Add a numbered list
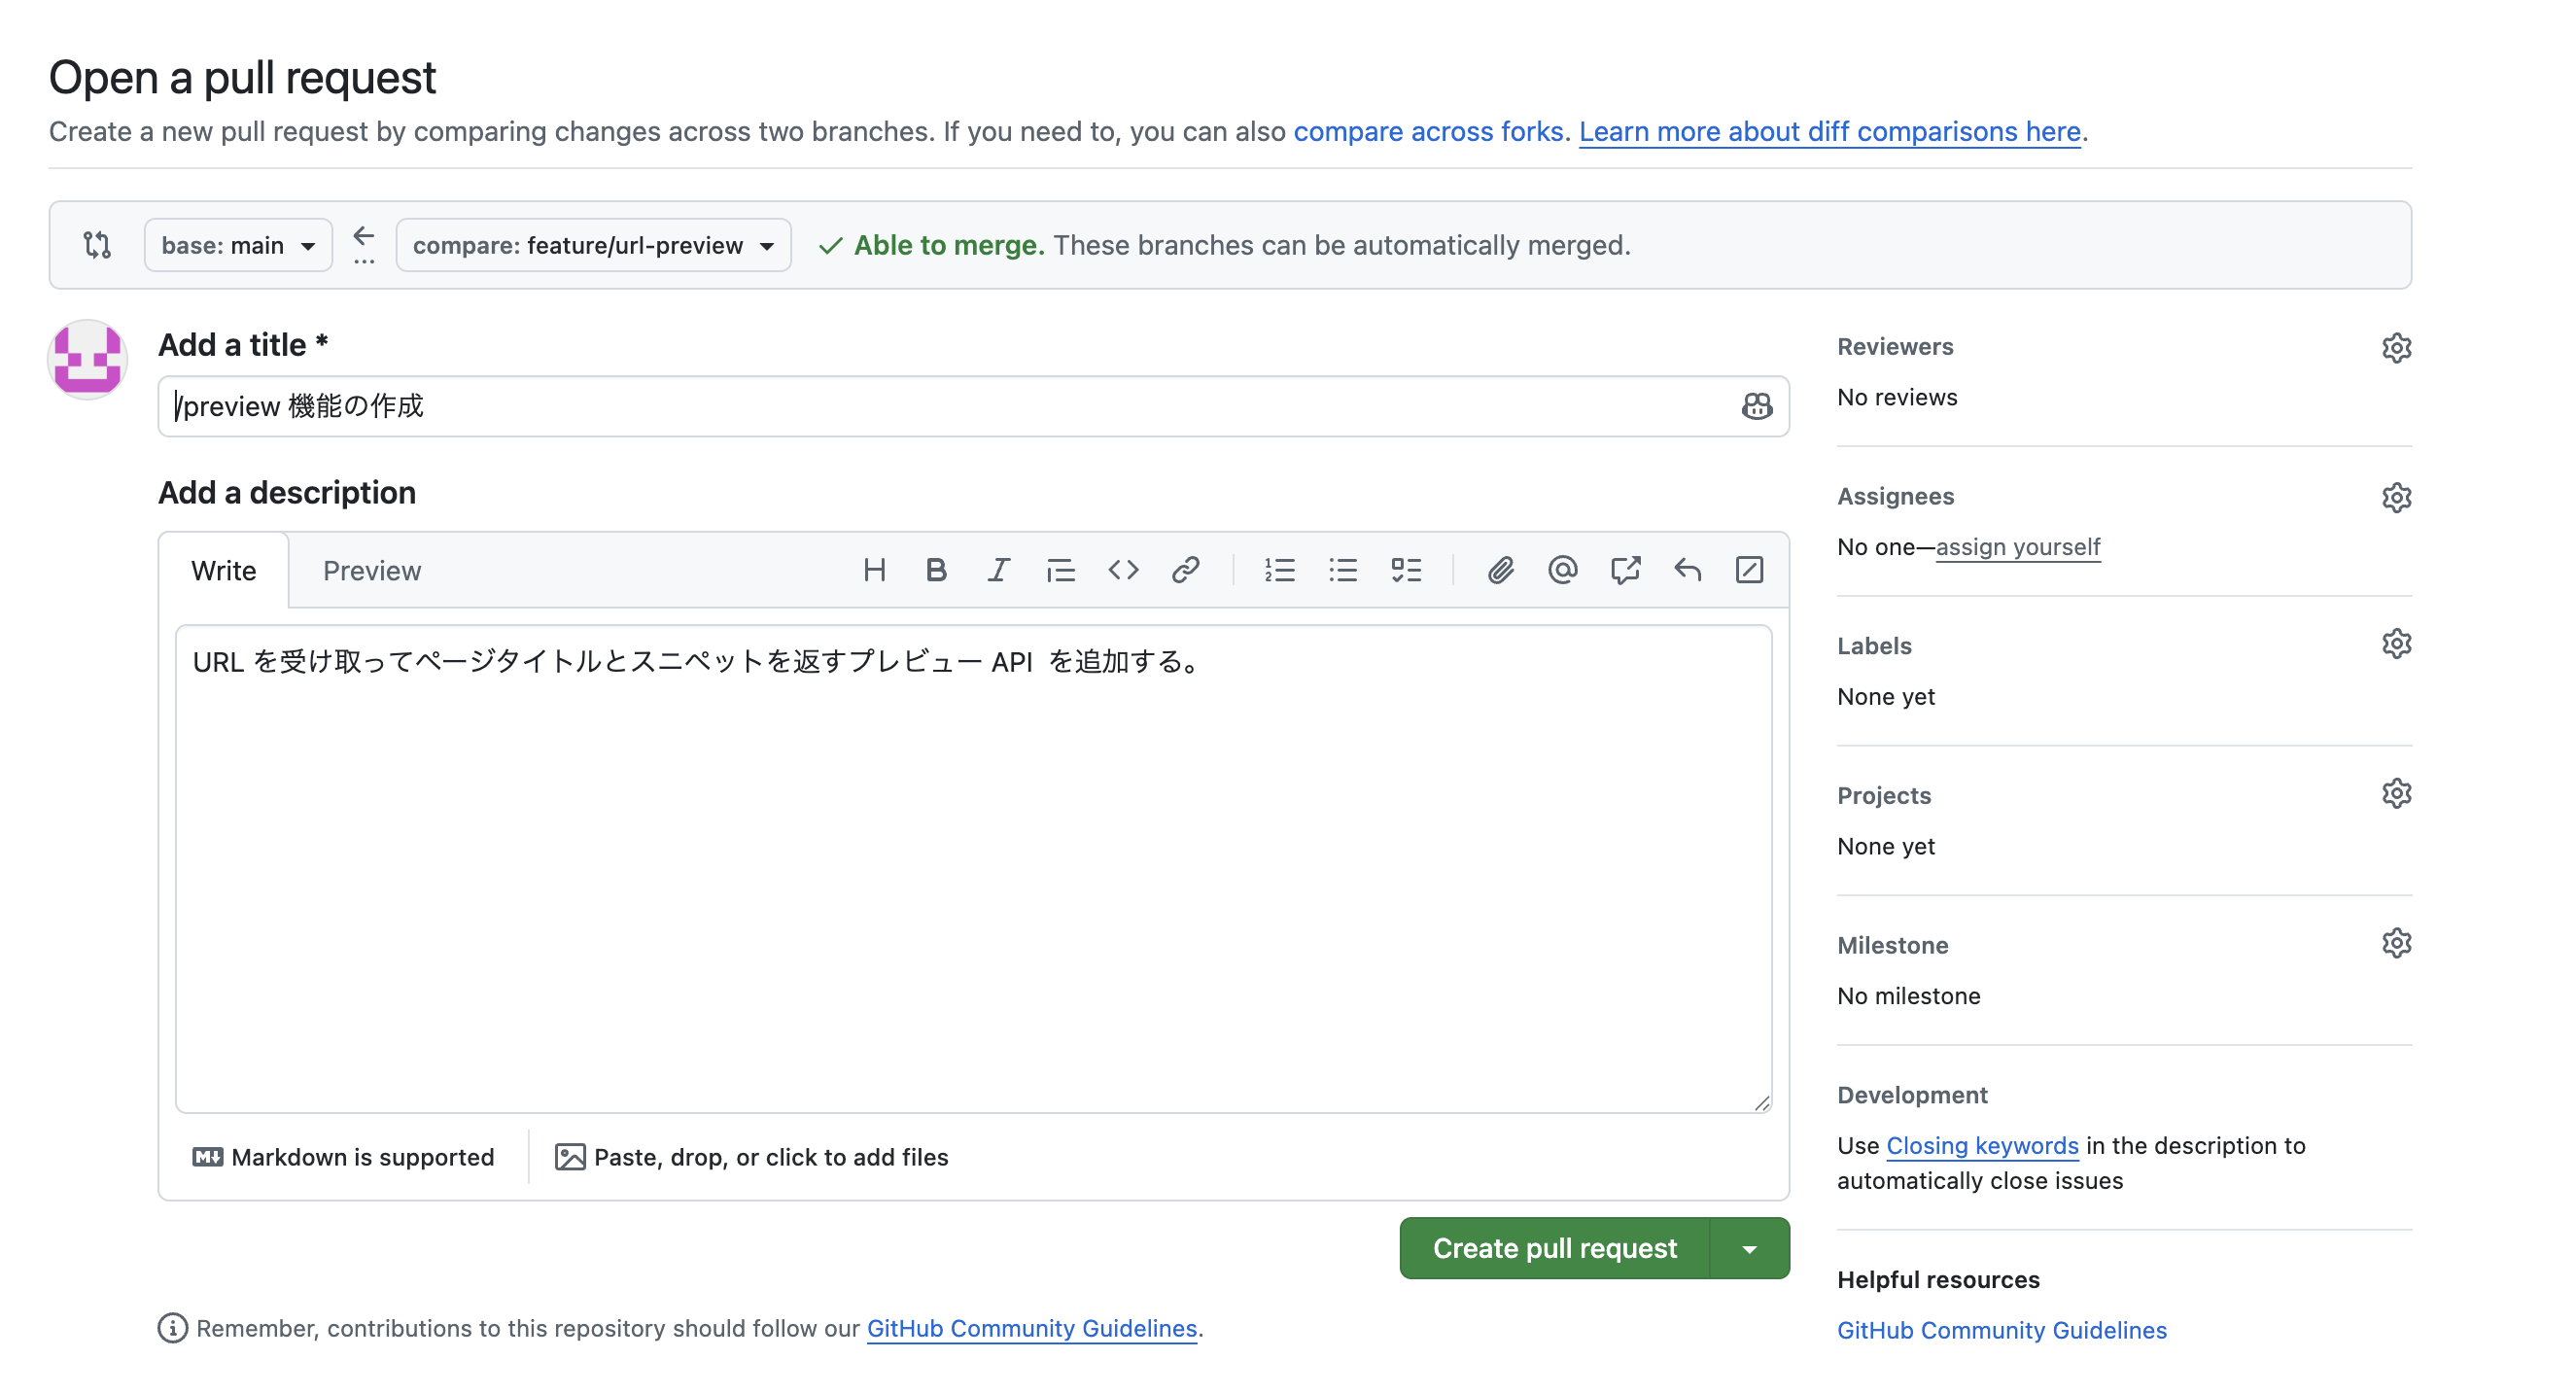This screenshot has height=1394, width=2576. tap(1280, 570)
